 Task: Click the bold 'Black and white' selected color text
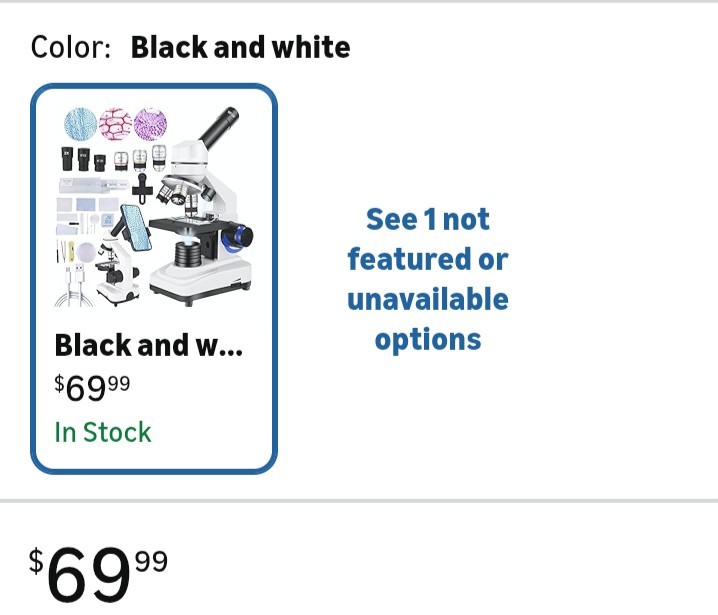(x=240, y=47)
